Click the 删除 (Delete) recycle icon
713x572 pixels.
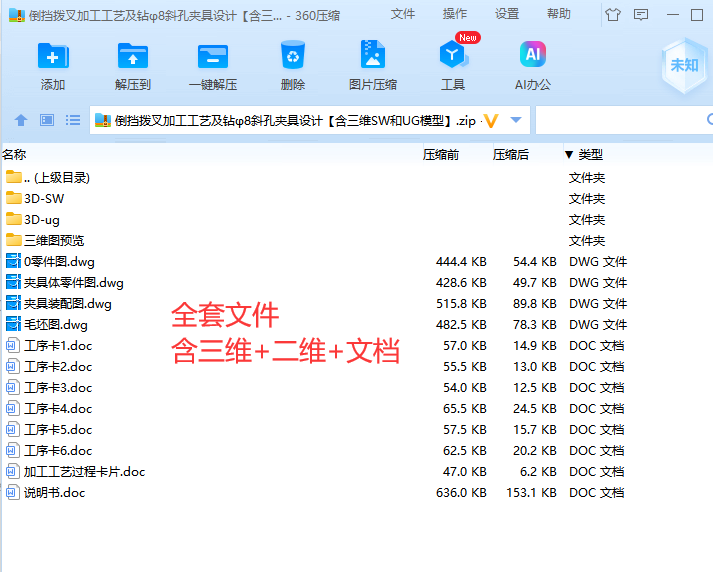[292, 55]
